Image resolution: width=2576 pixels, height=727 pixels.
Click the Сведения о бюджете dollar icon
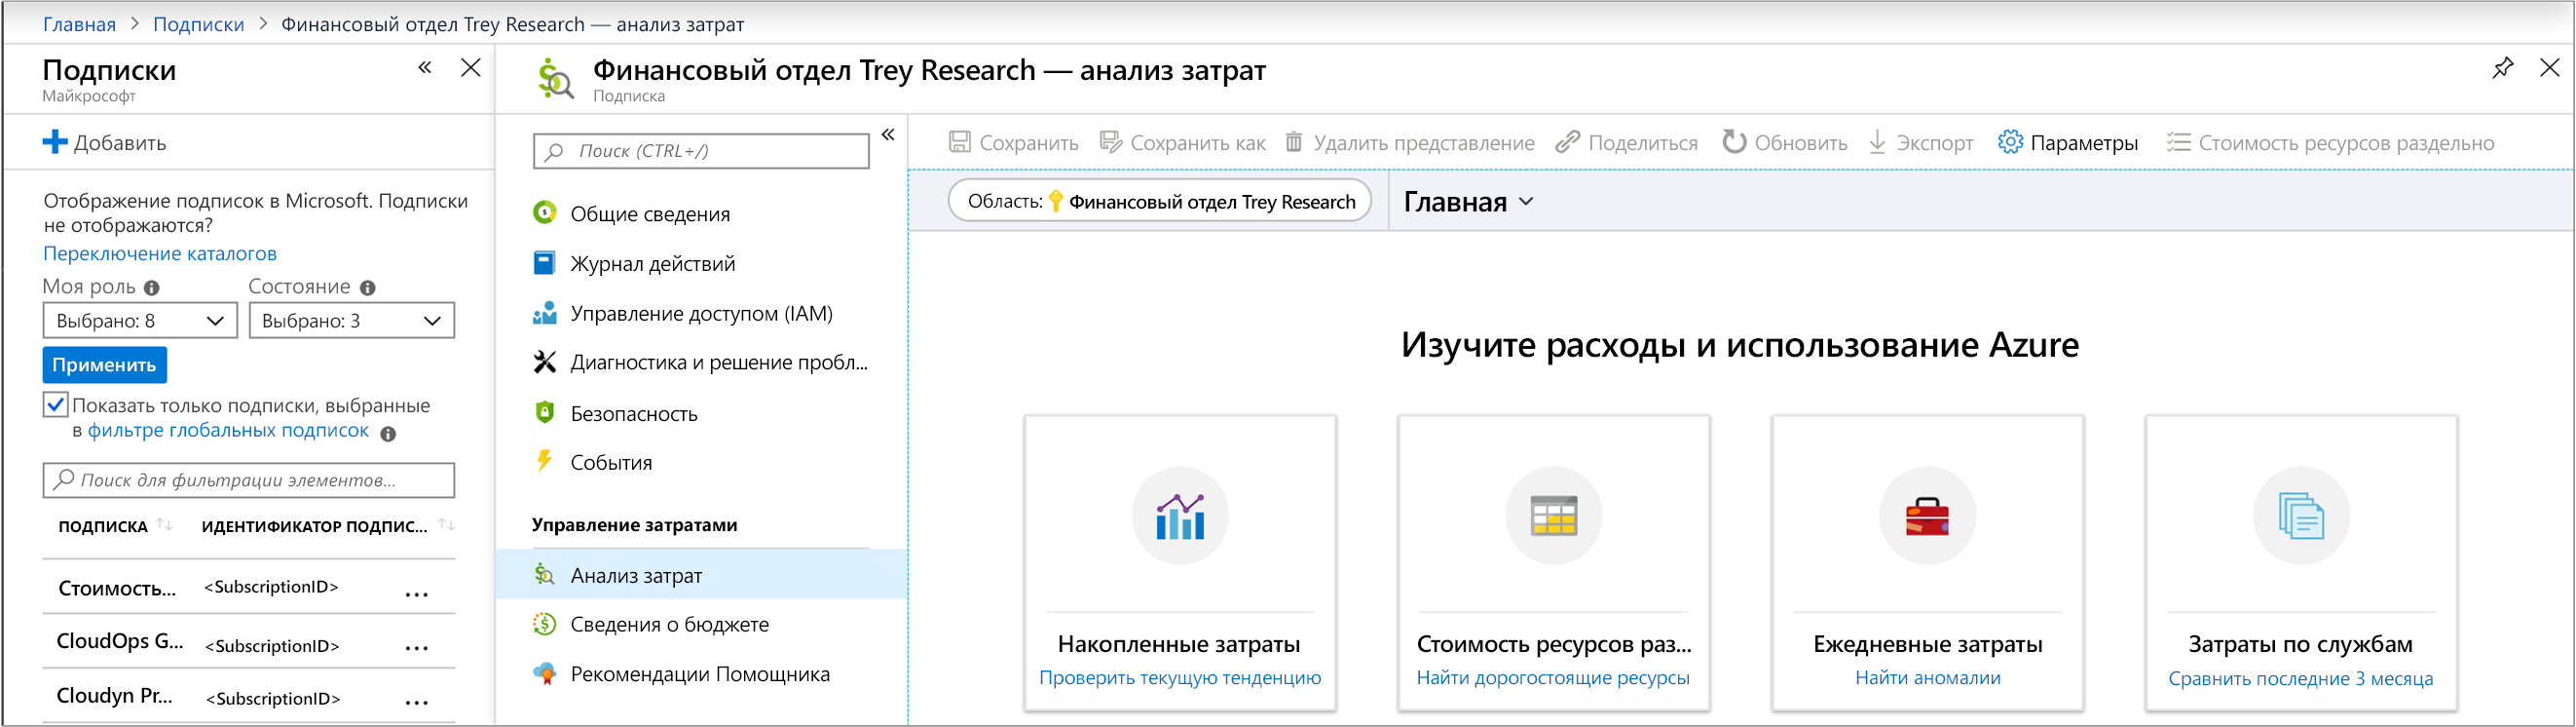(544, 624)
